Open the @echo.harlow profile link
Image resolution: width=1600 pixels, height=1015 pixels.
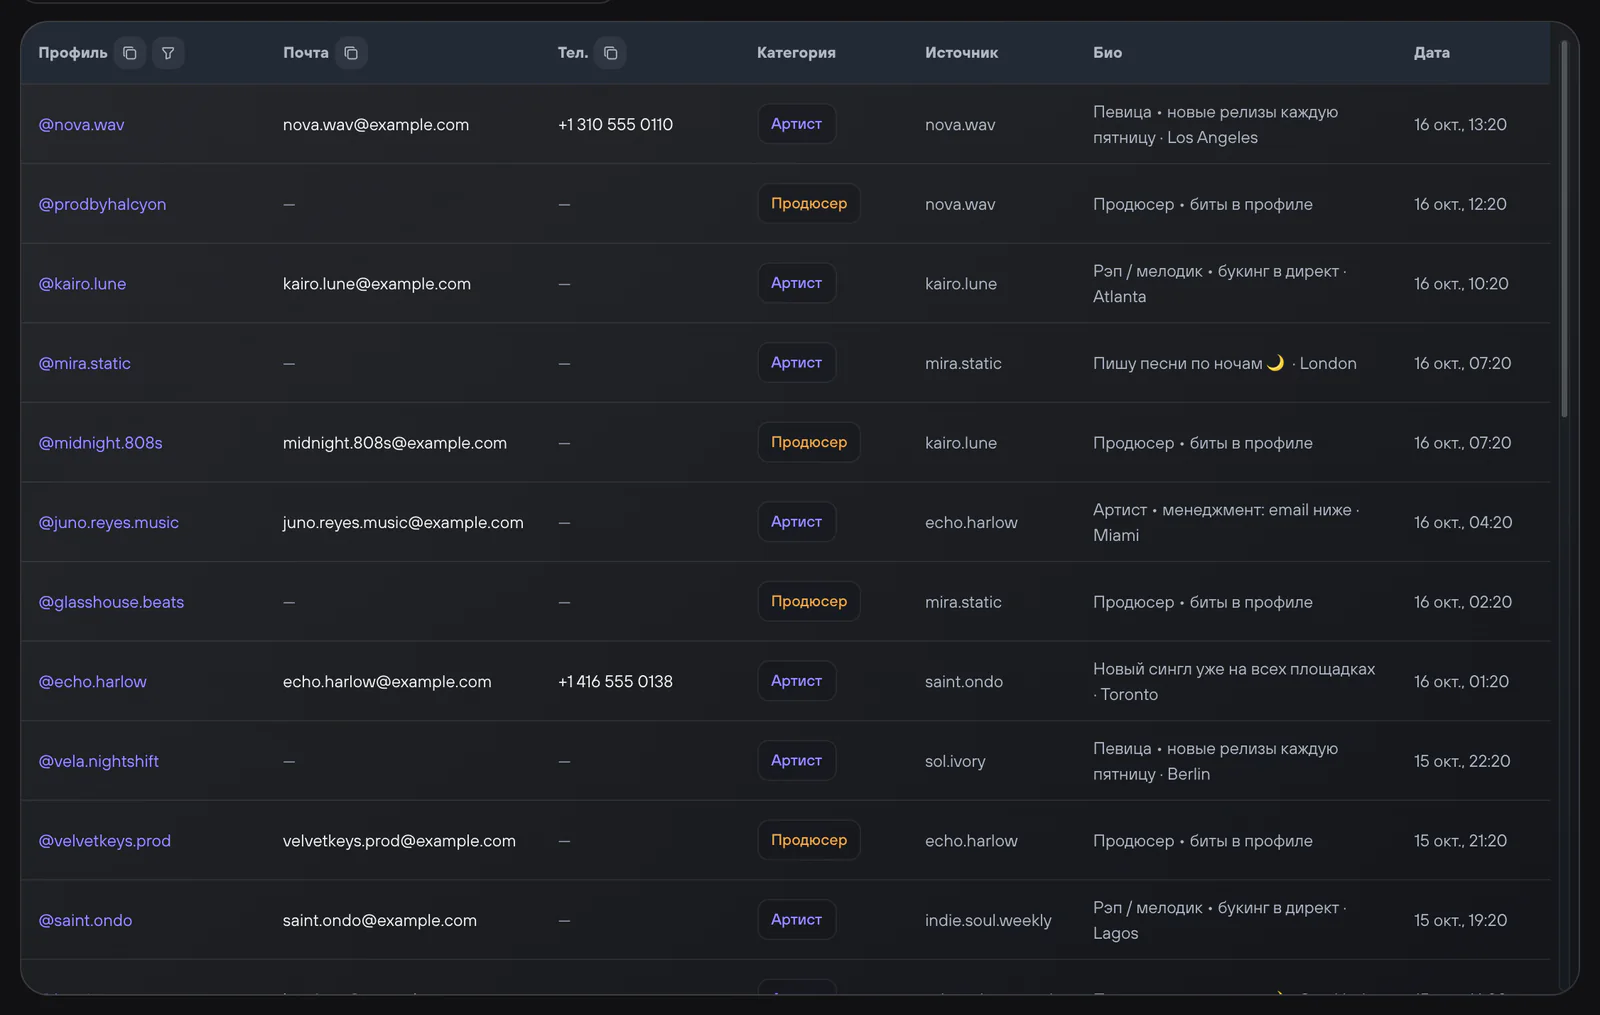tap(92, 682)
